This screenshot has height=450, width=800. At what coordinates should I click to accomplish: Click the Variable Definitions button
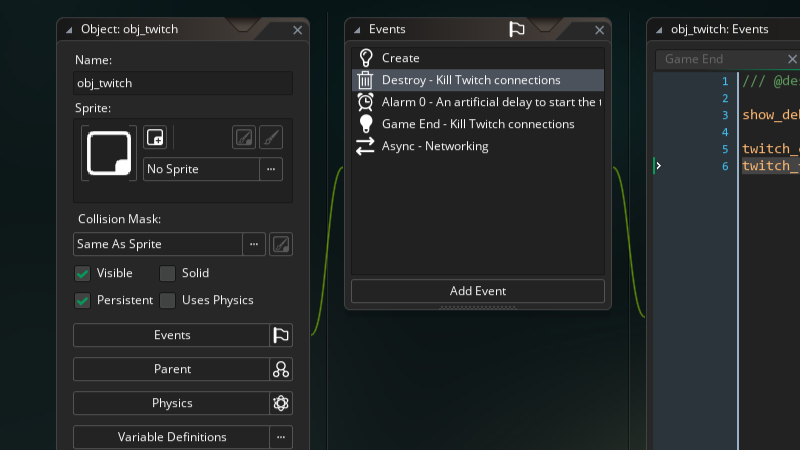click(172, 437)
